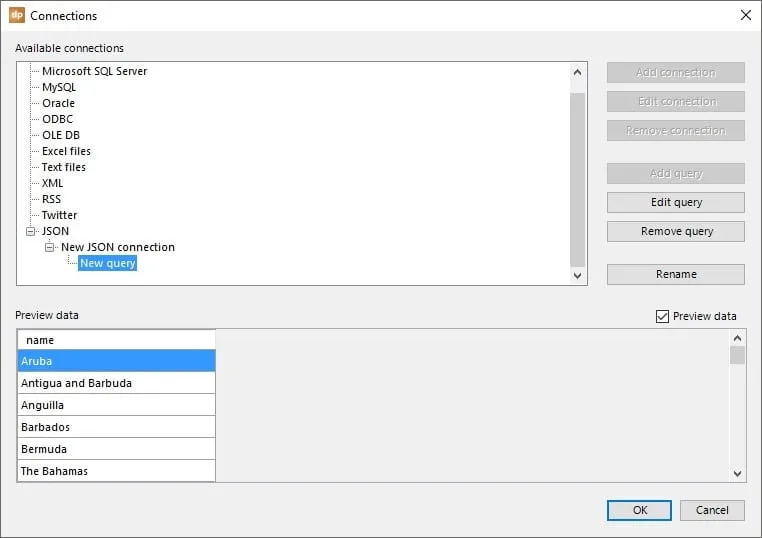
Task: Select The Bahamas row
Action: coord(117,470)
